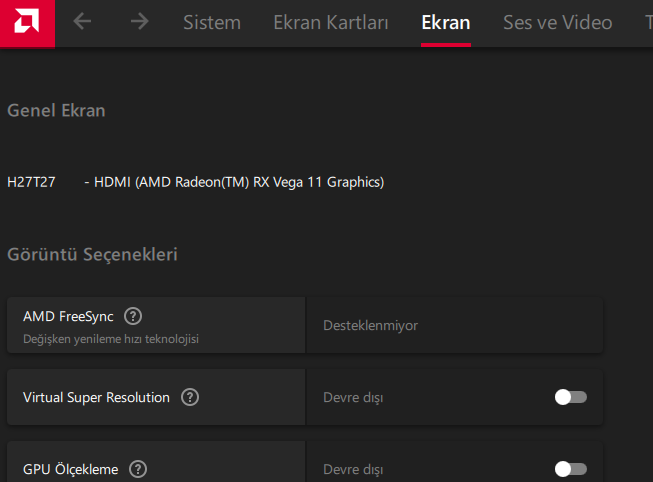Screen dimensions: 653x482
Task: Click Değişken yenileme hızı teknolojisi description
Action: tap(111, 339)
